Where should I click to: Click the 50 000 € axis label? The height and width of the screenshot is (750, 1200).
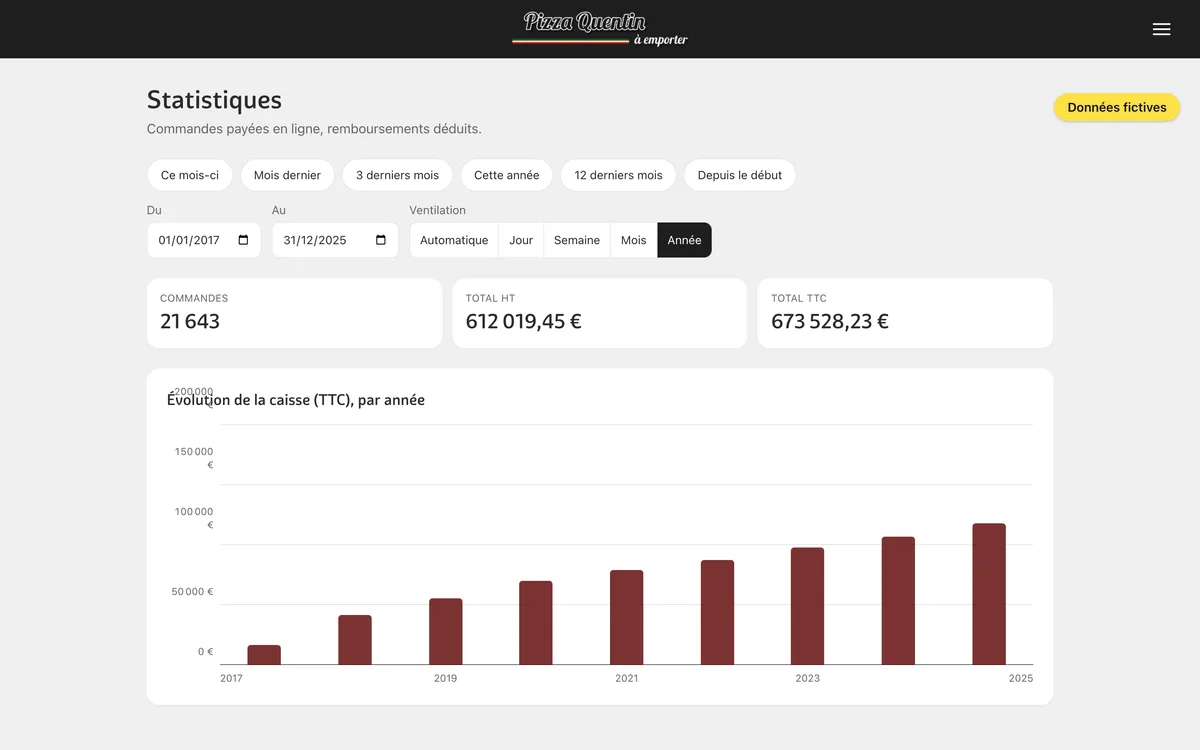click(192, 592)
